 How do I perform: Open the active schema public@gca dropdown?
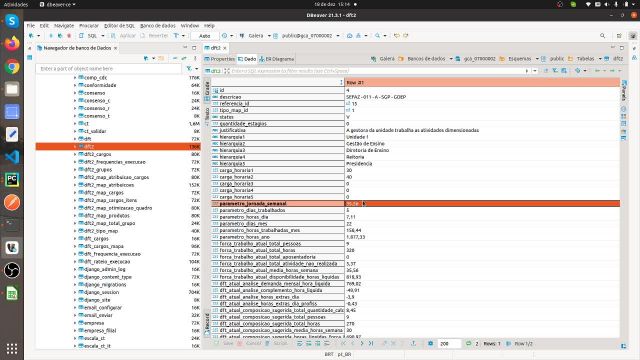point(338,36)
